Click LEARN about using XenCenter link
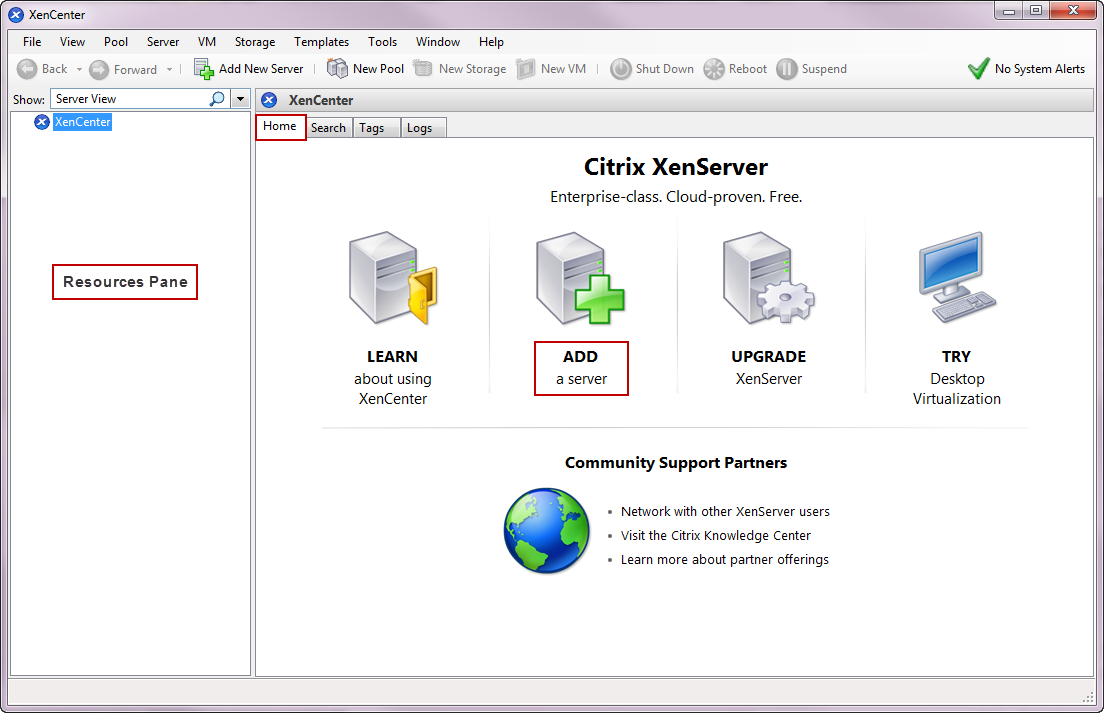Image resolution: width=1104 pixels, height=713 pixels. coord(393,377)
